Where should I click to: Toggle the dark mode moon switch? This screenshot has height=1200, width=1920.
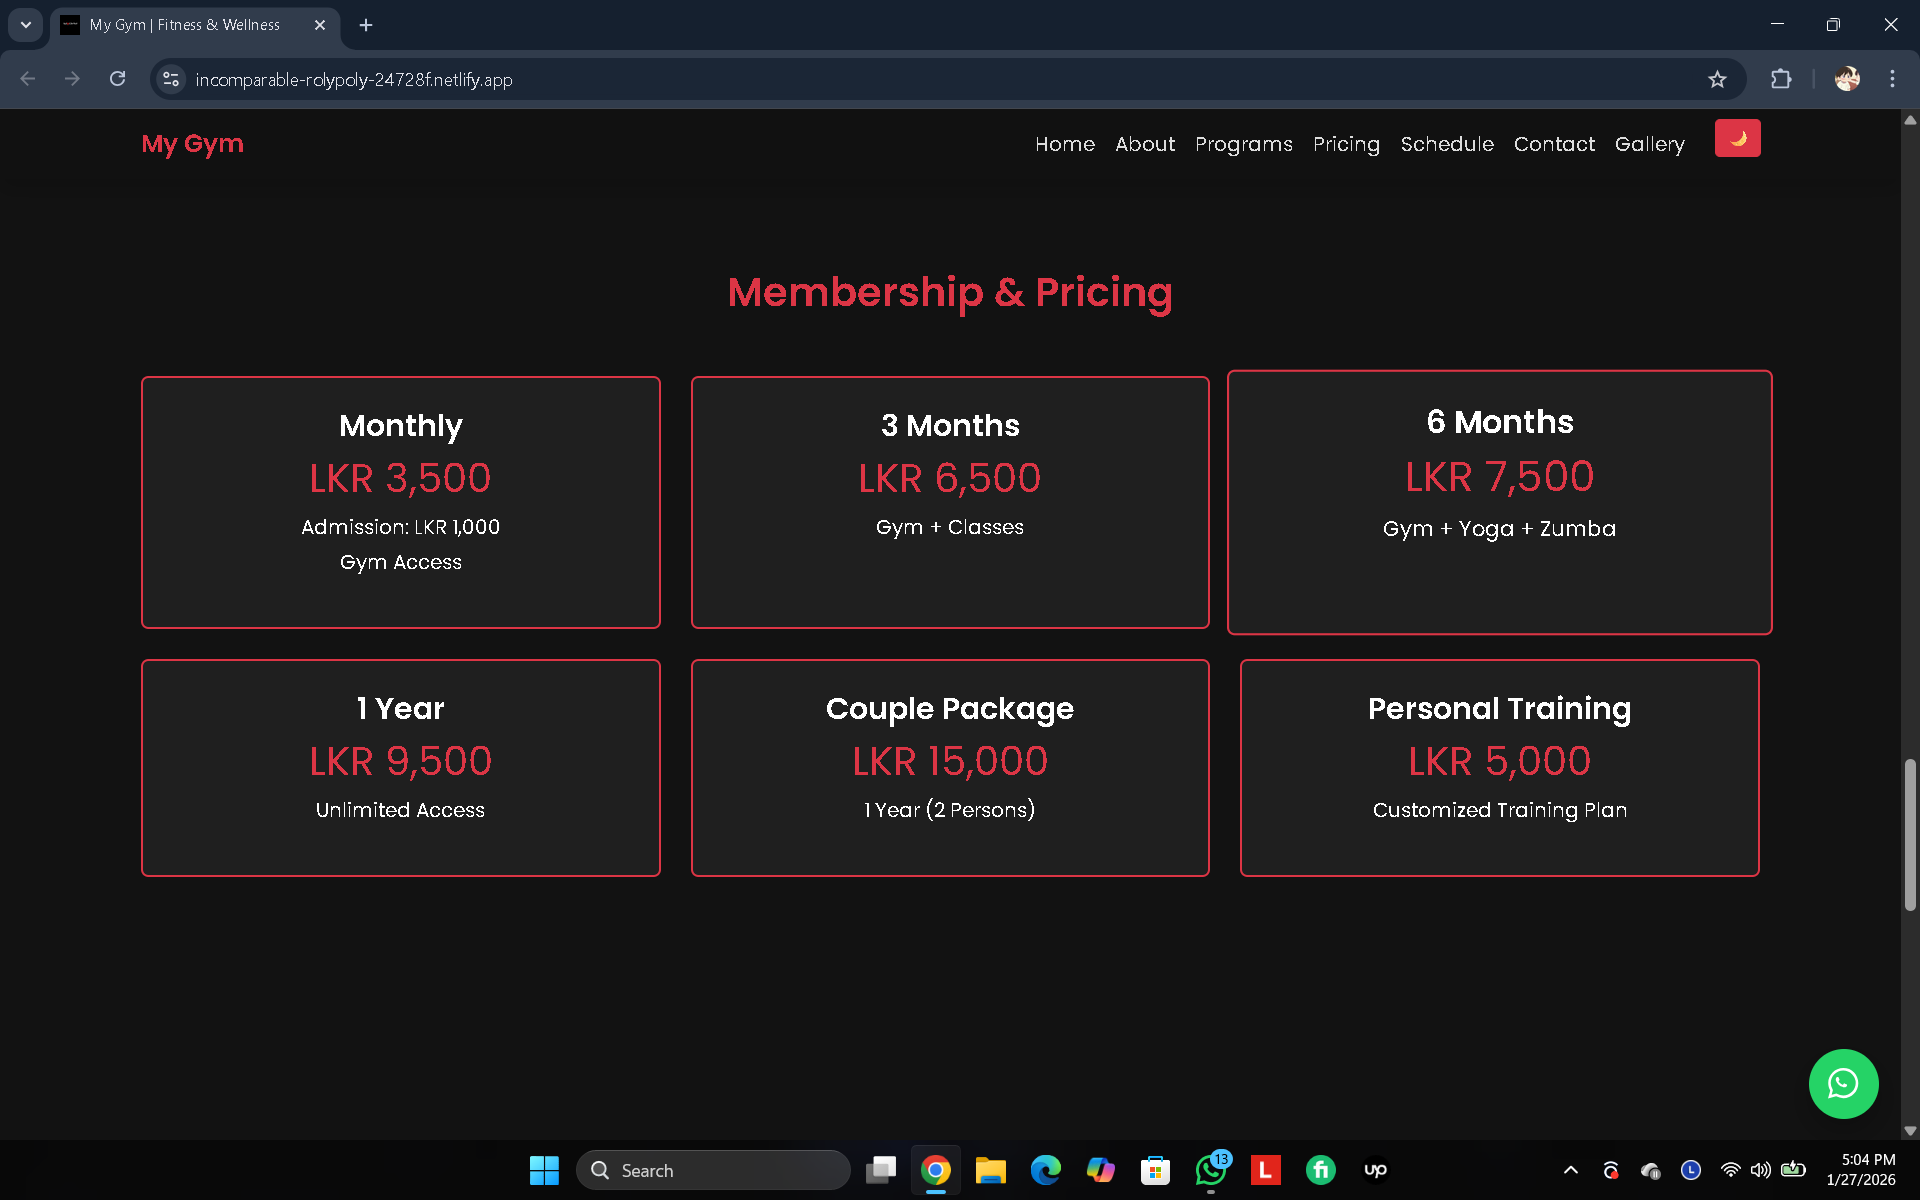point(1738,138)
